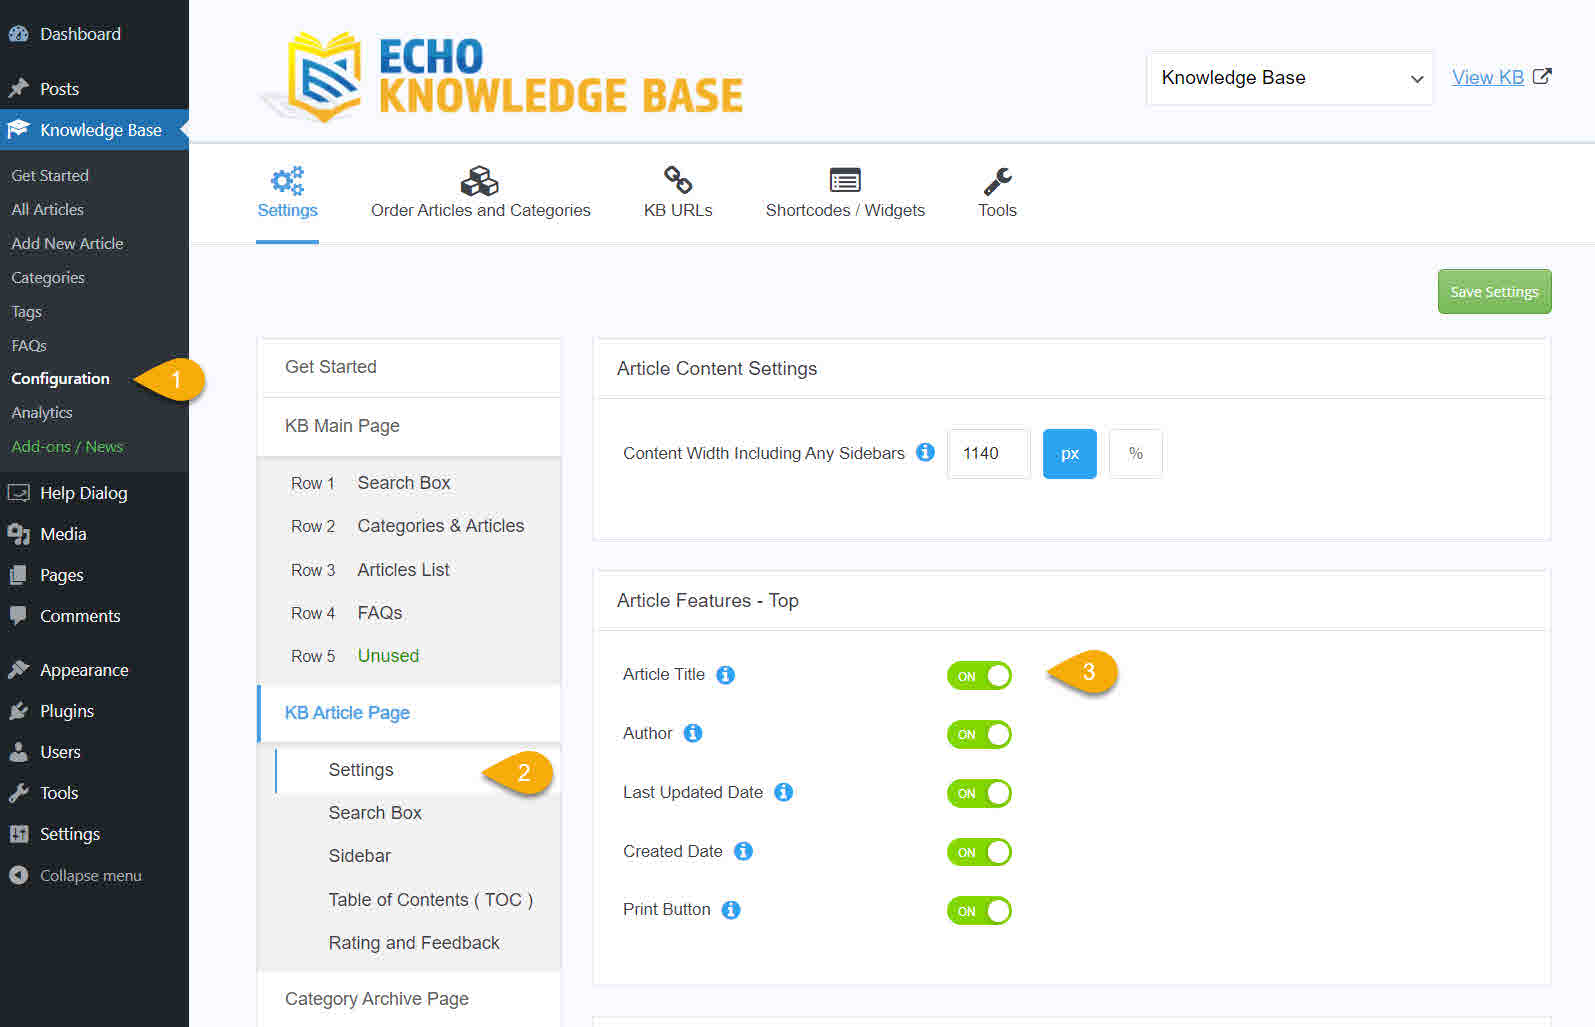Viewport: 1595px width, 1027px height.
Task: Select the px unit button
Action: pyautogui.click(x=1069, y=453)
